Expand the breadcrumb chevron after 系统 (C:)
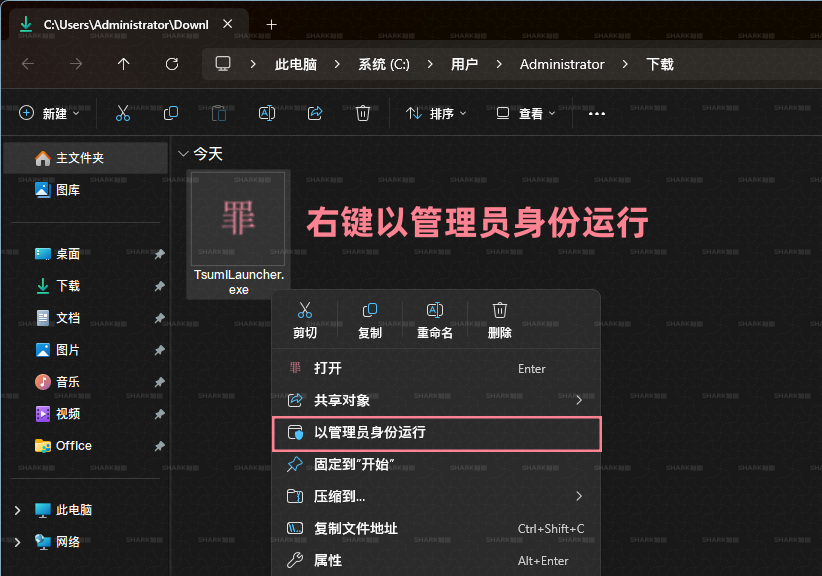822x576 pixels. (x=430, y=64)
